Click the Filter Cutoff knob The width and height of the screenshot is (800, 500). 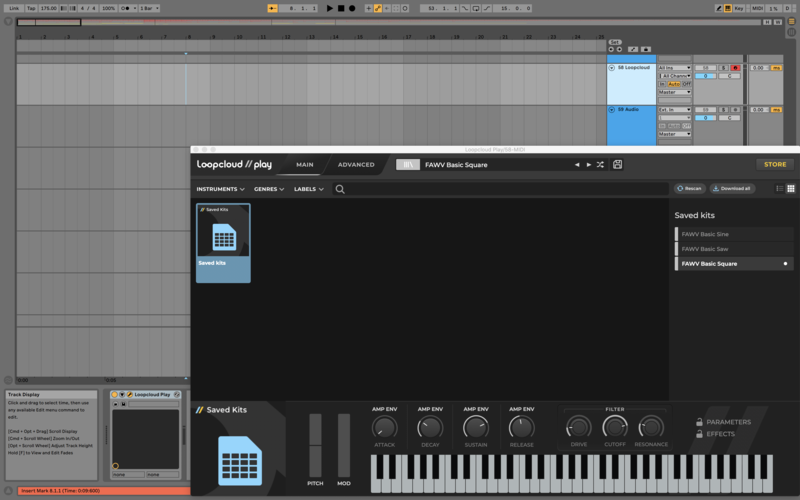(x=615, y=429)
